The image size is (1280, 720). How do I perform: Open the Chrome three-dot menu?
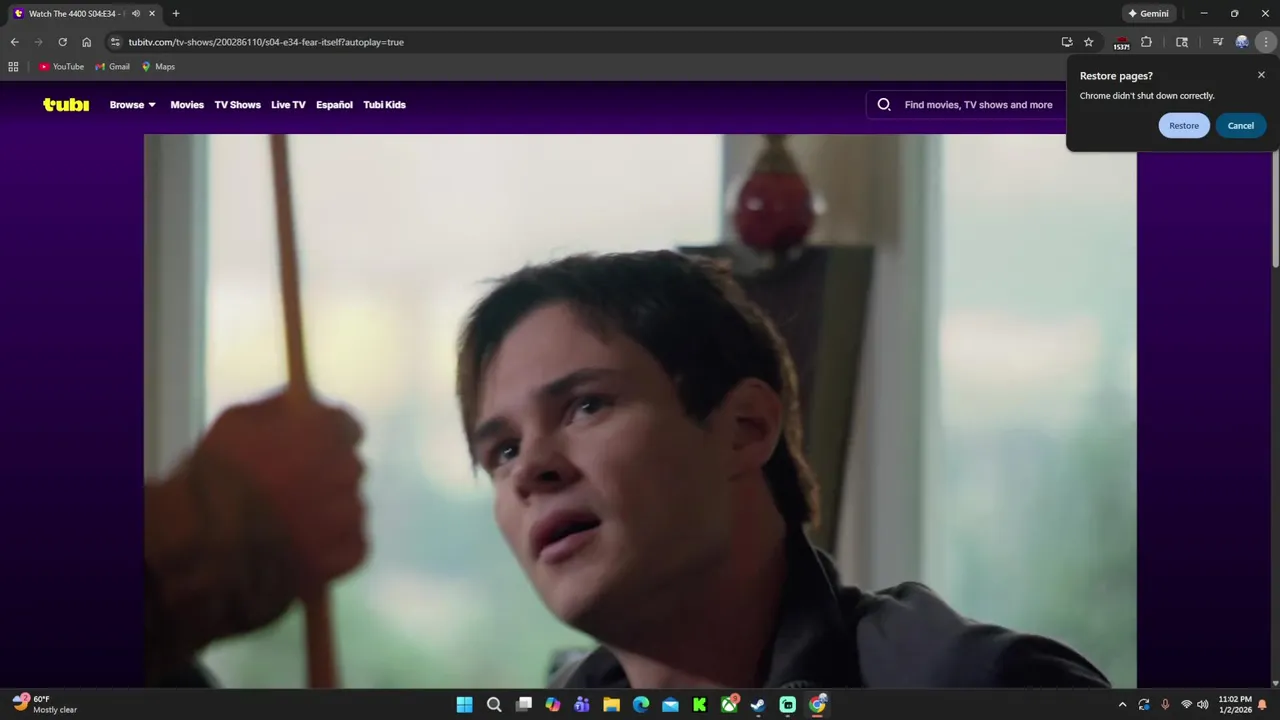pyautogui.click(x=1266, y=42)
